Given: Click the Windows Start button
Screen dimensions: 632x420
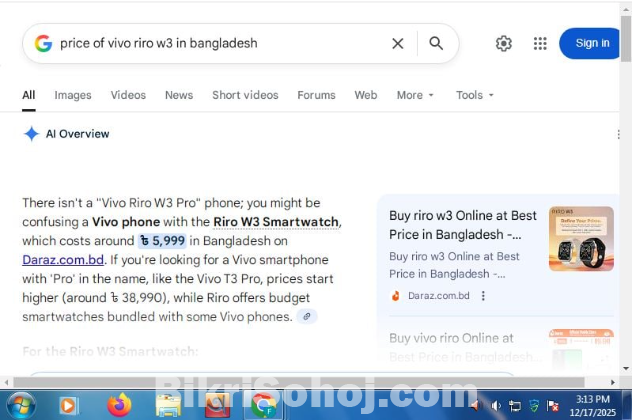Looking at the screenshot, I should coord(20,405).
